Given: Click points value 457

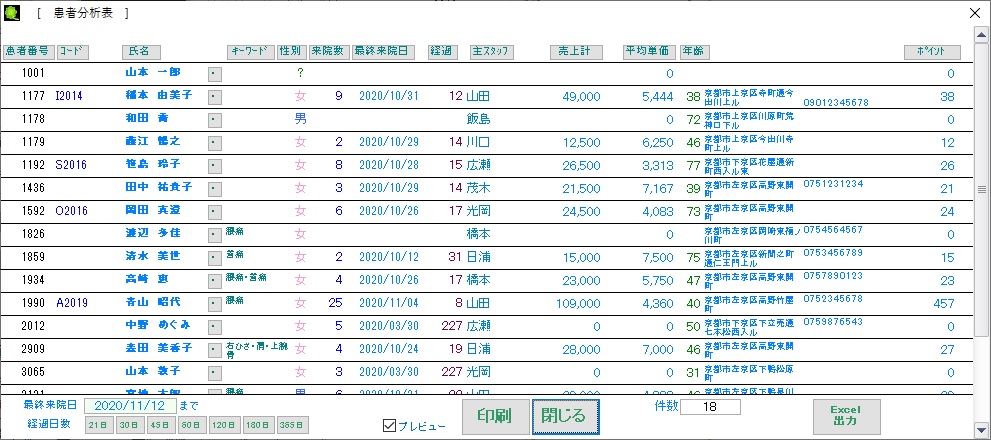Looking at the screenshot, I should [x=944, y=303].
